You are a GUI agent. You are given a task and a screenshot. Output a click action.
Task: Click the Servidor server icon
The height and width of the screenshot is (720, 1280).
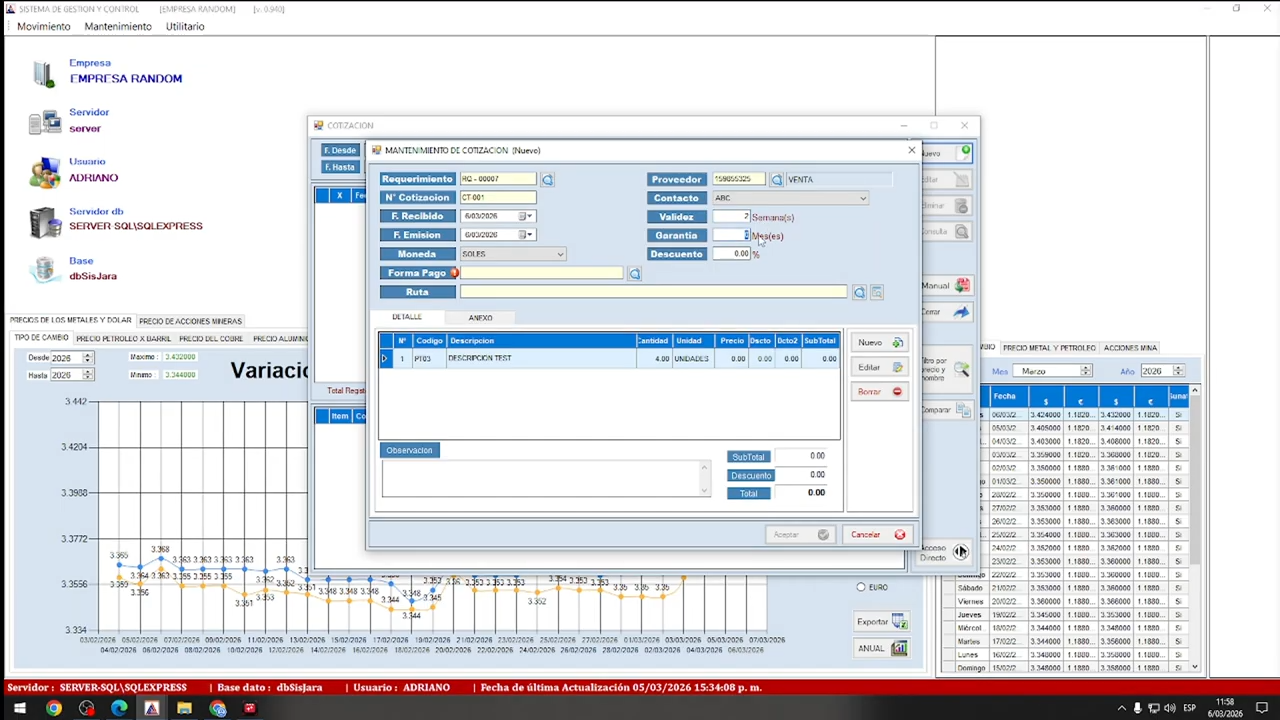[x=44, y=122]
